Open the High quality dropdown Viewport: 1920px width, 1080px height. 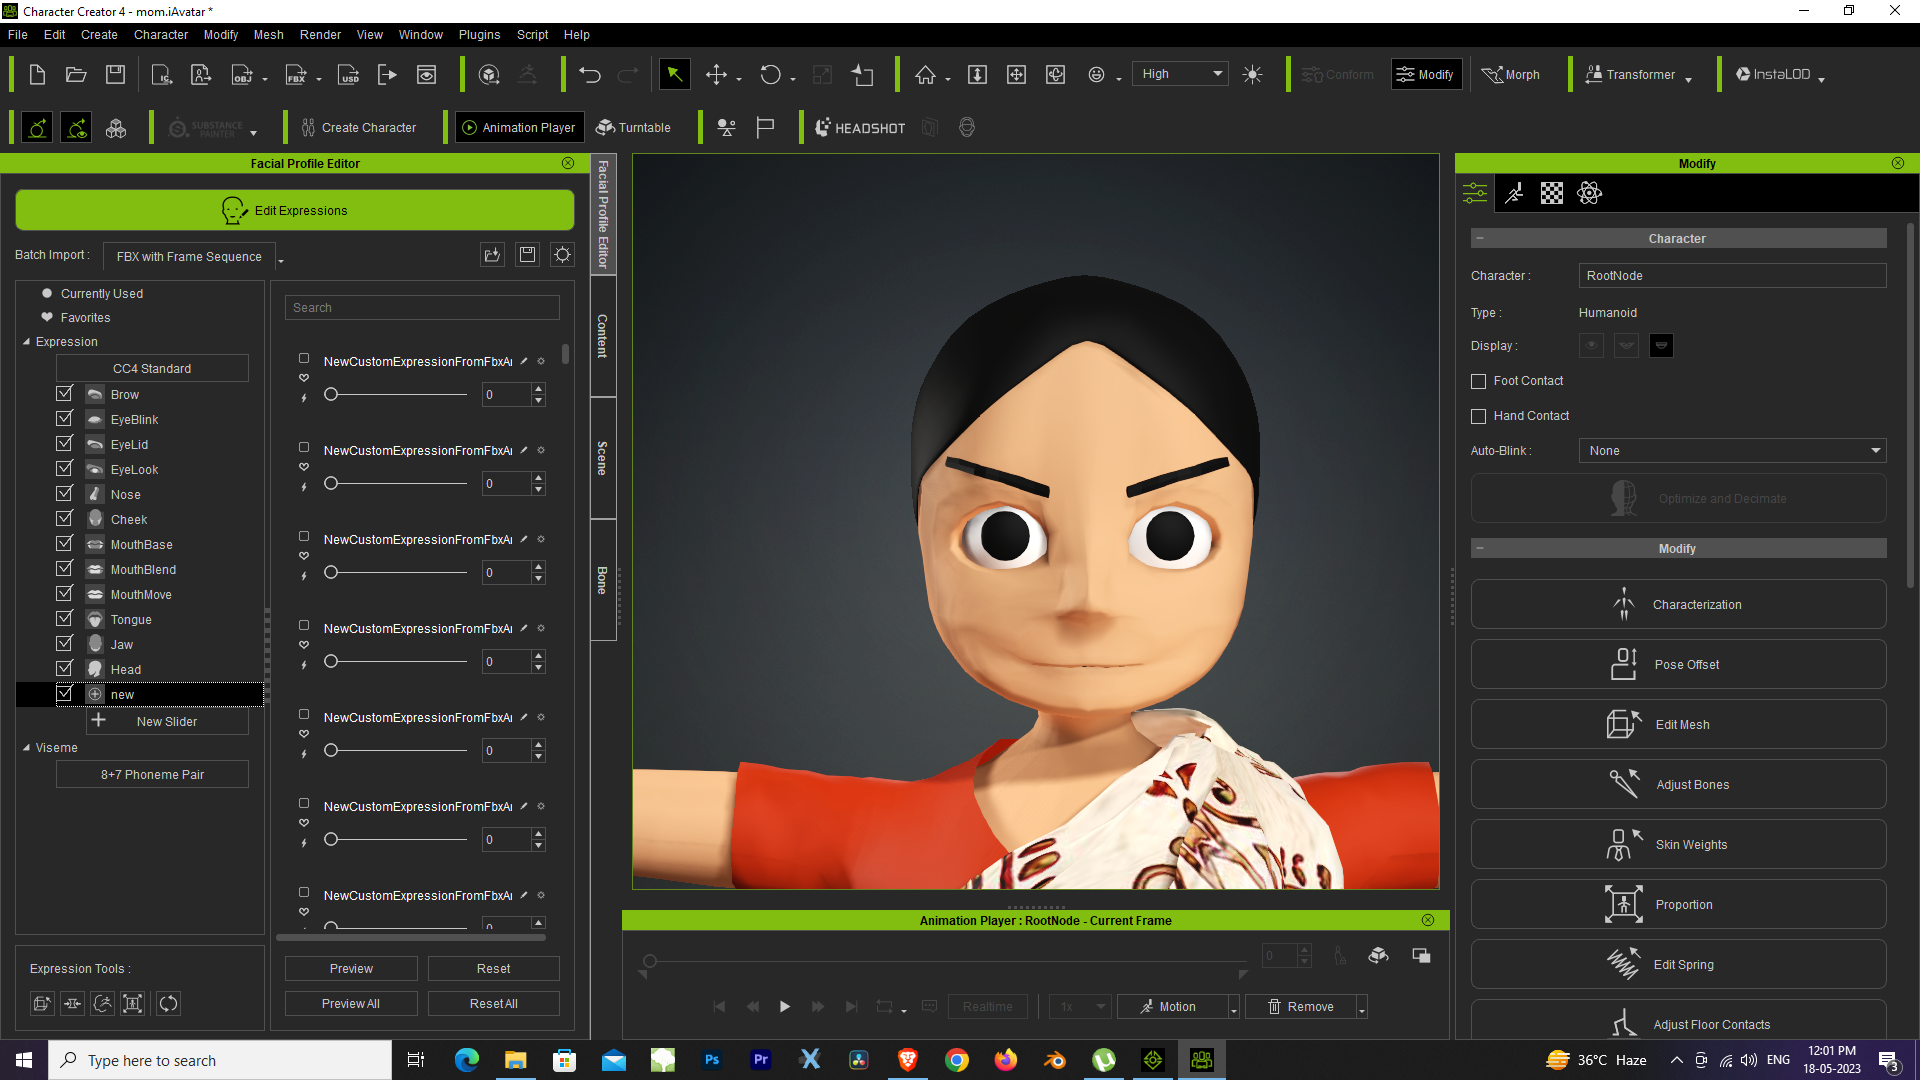pyautogui.click(x=1181, y=74)
